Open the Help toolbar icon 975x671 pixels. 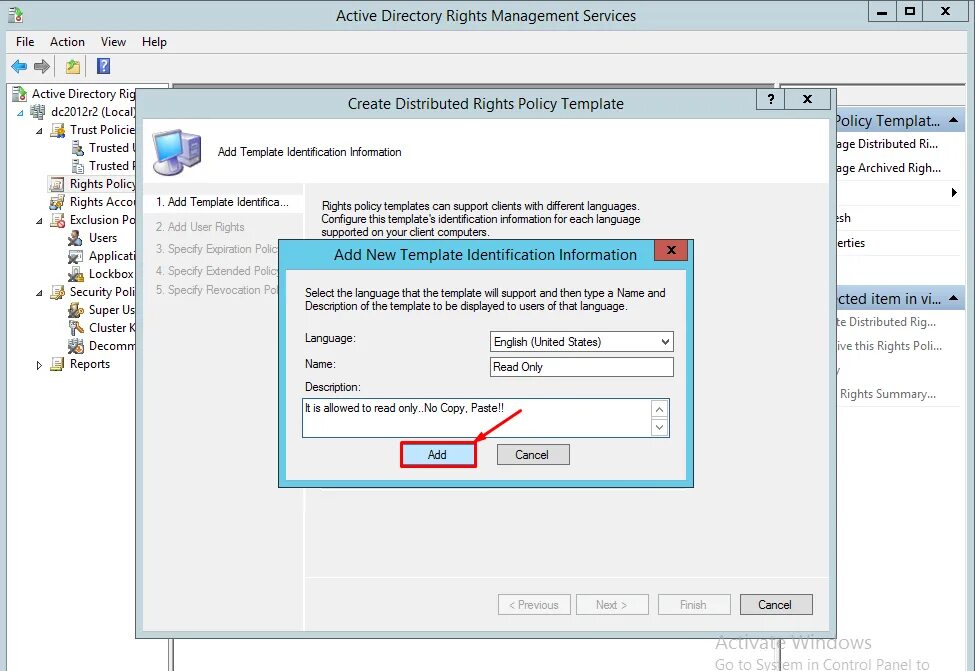click(x=103, y=66)
